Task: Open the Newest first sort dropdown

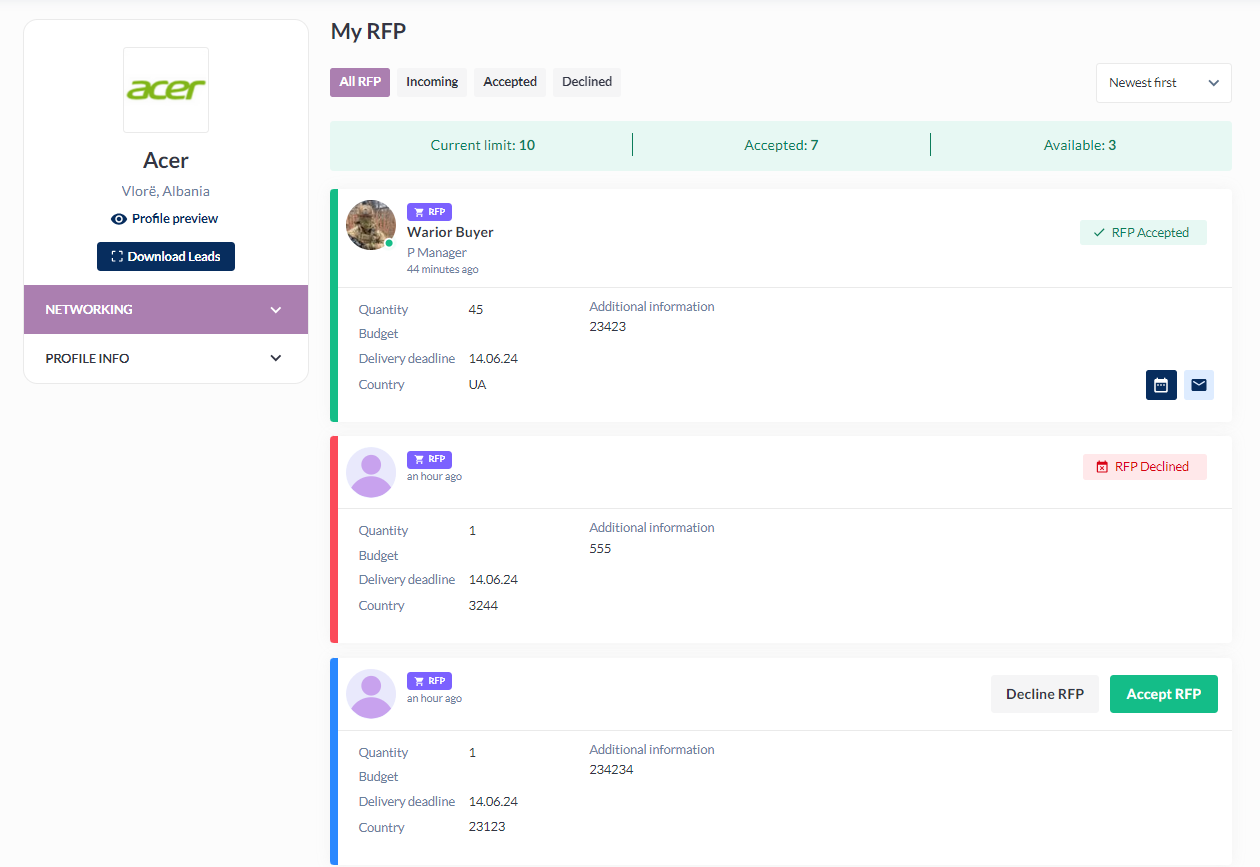Action: tap(1163, 83)
